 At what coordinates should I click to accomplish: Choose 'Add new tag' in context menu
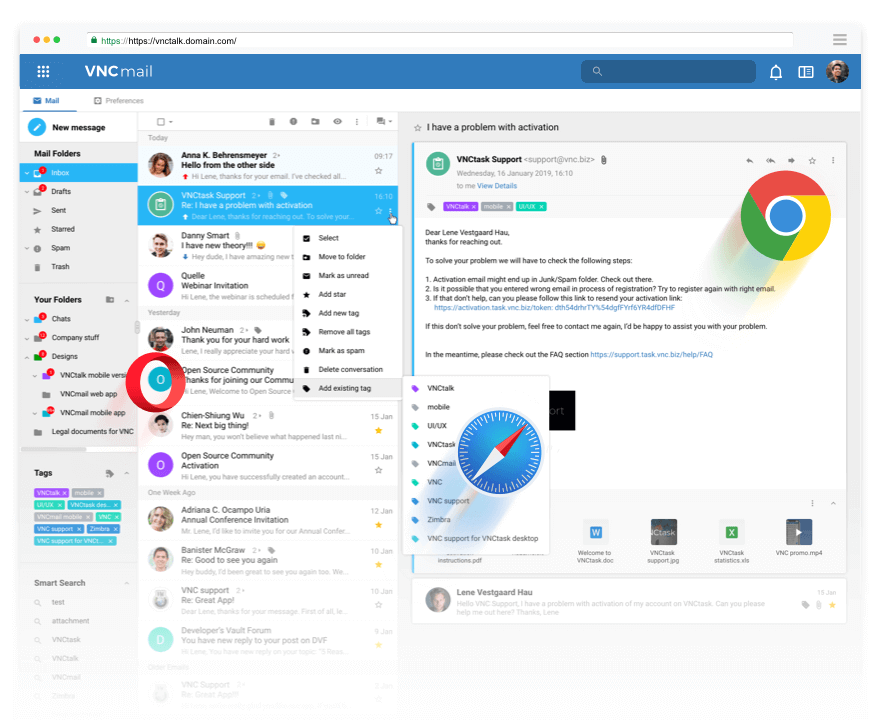pyautogui.click(x=348, y=313)
